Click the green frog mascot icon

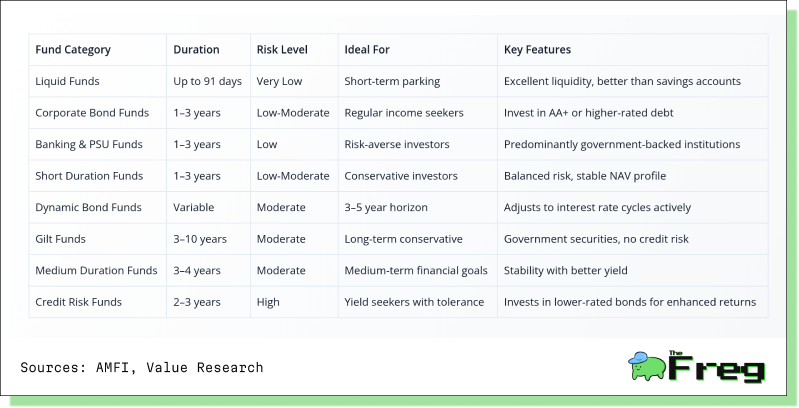[647, 366]
